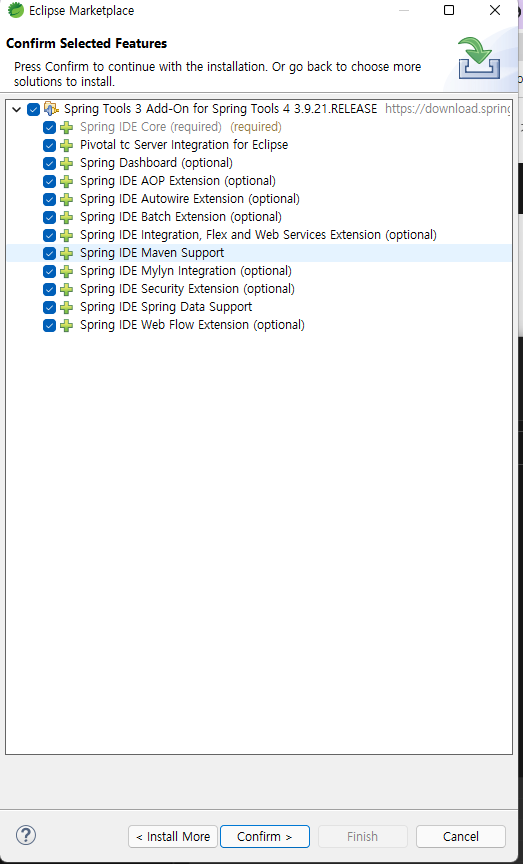This screenshot has height=864, width=523.
Task: Cancel the marketplace installation
Action: coord(461,836)
